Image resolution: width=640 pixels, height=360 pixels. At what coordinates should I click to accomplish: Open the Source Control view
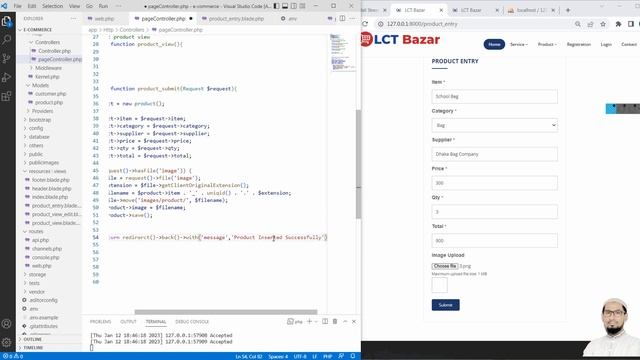pos(7,58)
